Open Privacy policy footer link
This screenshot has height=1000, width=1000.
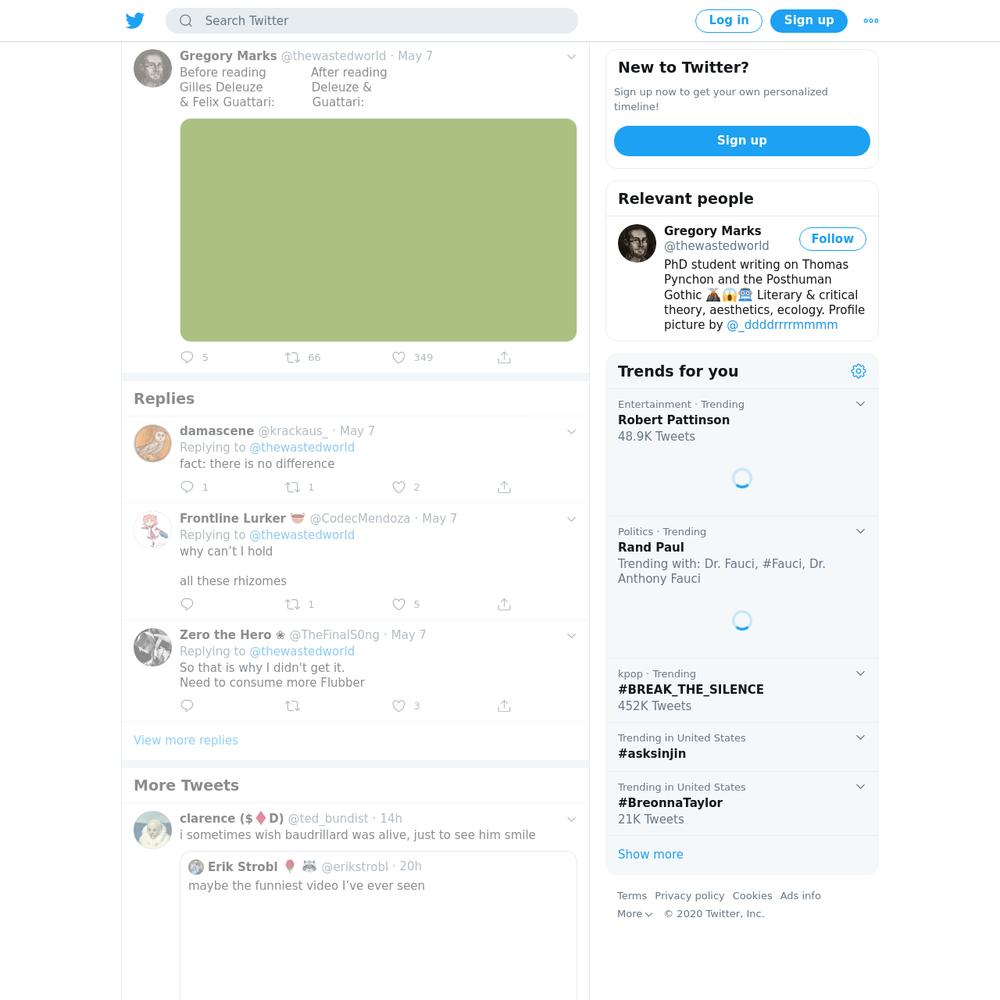(689, 895)
